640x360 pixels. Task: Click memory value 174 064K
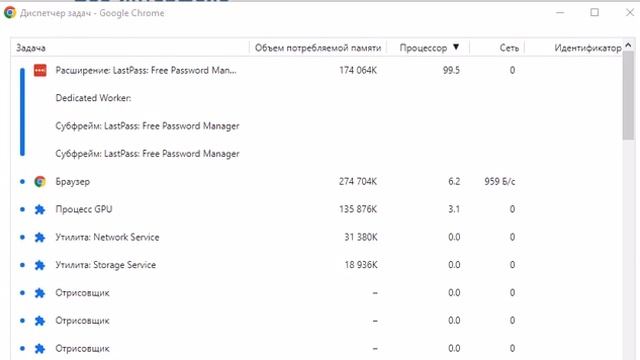click(x=358, y=70)
